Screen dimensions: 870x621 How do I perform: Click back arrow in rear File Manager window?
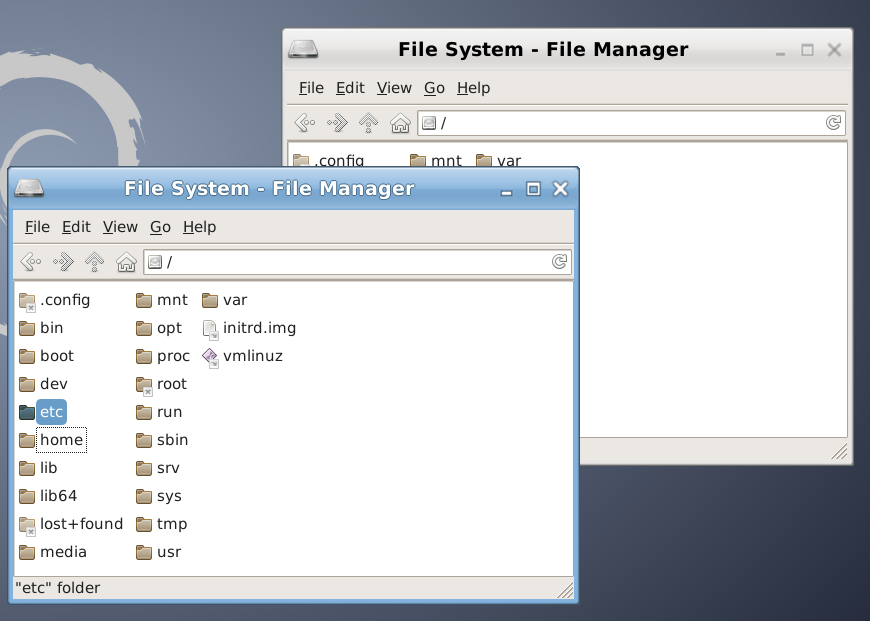click(x=305, y=122)
